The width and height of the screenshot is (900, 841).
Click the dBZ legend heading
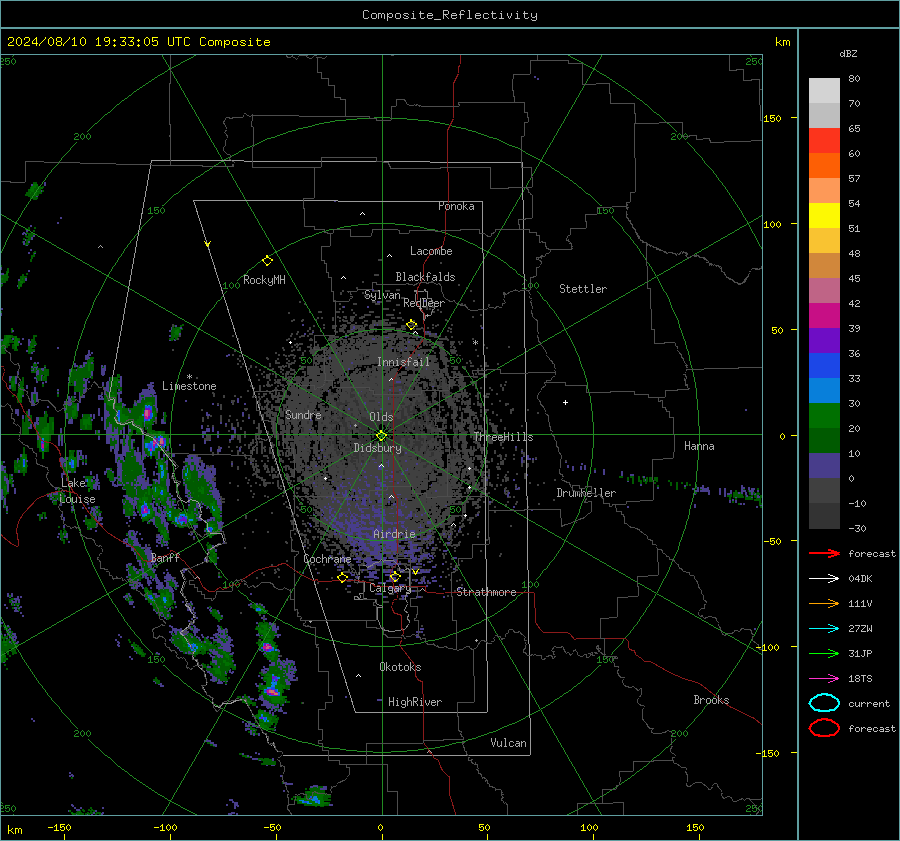848,53
